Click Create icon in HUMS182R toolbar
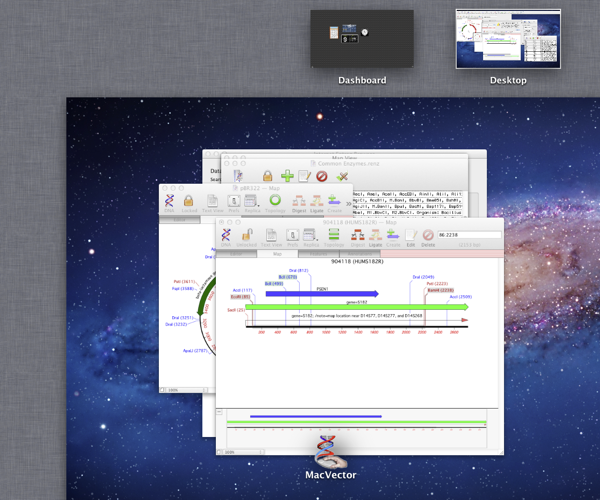The image size is (600, 500). click(393, 235)
